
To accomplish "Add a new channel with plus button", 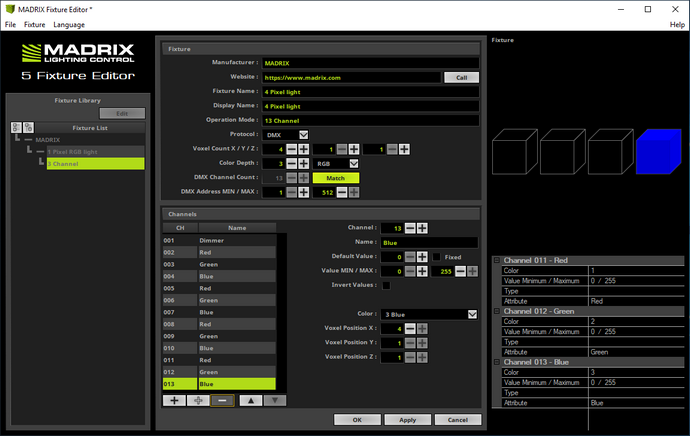I will pyautogui.click(x=174, y=400).
